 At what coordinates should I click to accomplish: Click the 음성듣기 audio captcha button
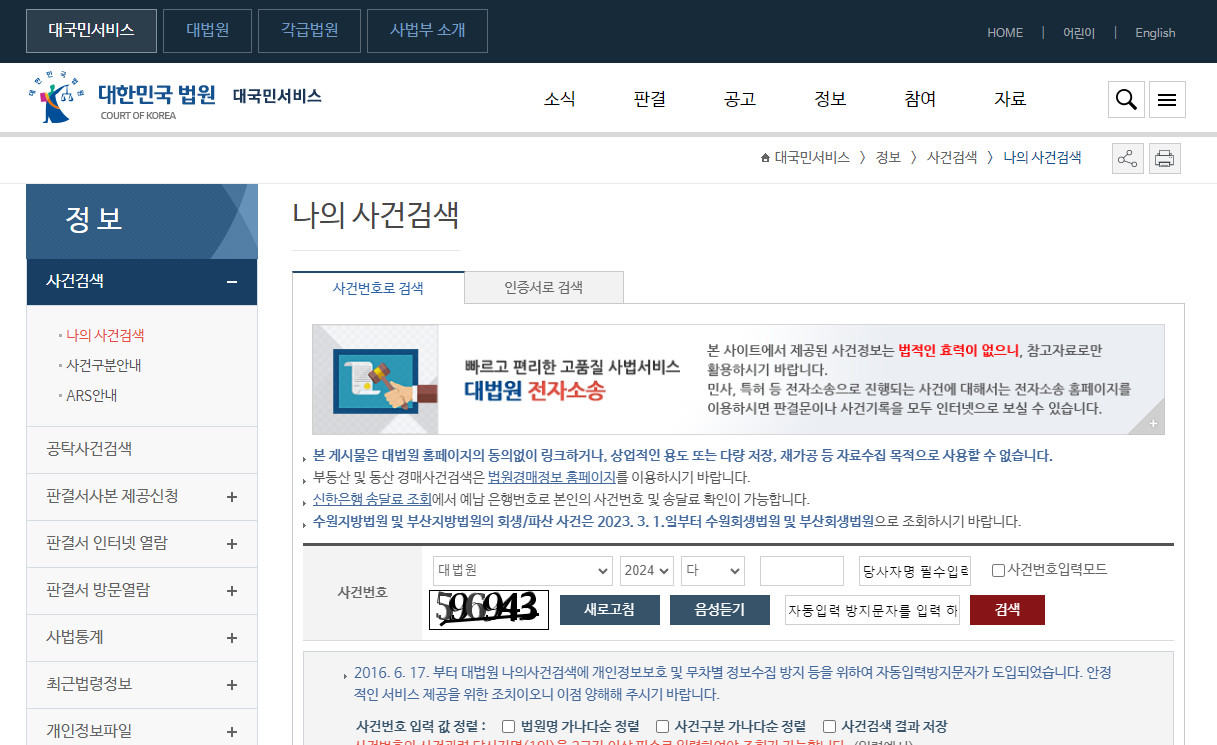click(720, 610)
